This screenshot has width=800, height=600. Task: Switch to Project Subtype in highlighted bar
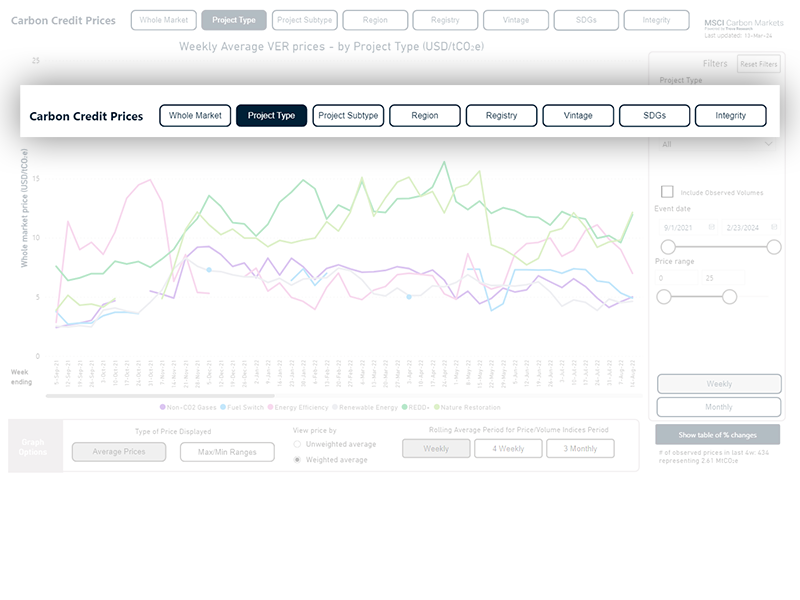pyautogui.click(x=348, y=116)
